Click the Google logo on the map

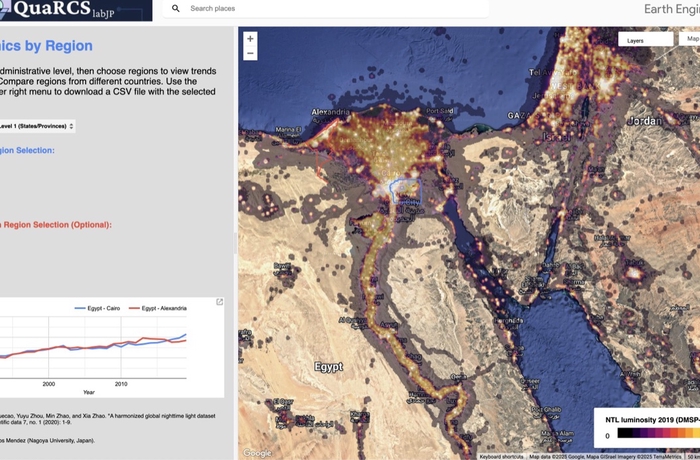(257, 452)
